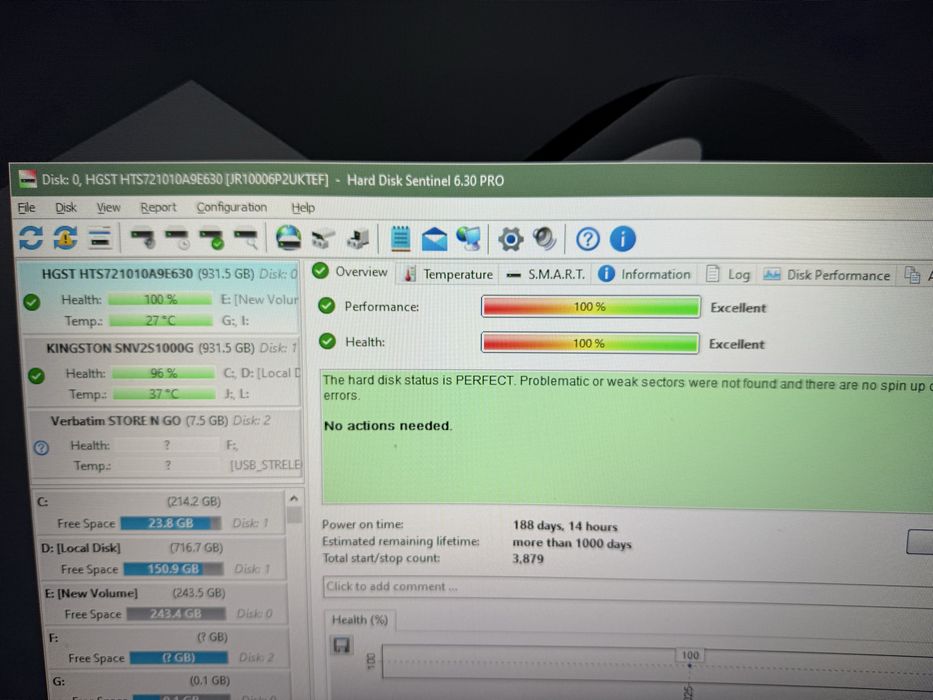Screen dimensions: 933x700
Task: Click the disk with magnifier icon
Action: click(246, 239)
